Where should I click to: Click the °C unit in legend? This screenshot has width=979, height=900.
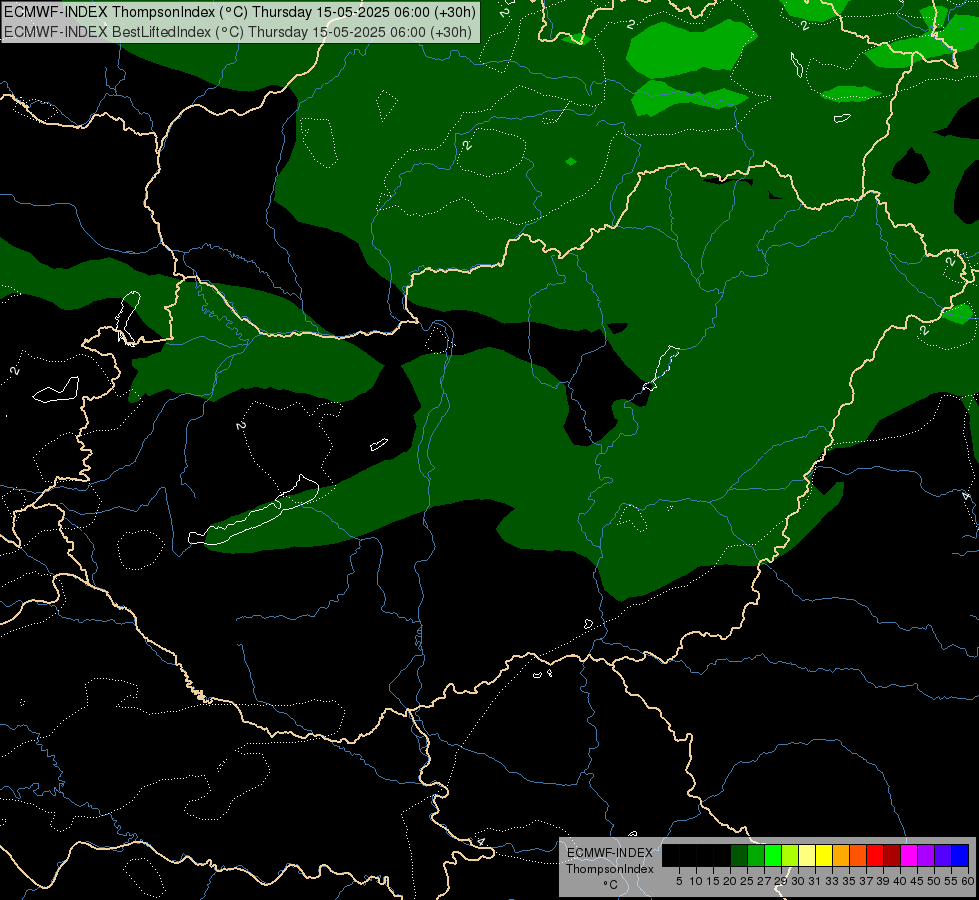tap(611, 885)
